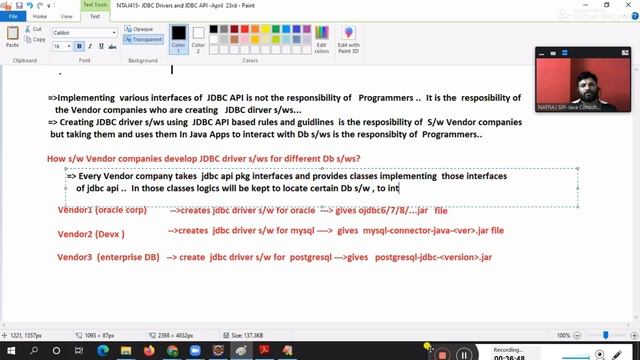640x360 pixels.
Task: Toggle strikethrough formatting
Action: [x=112, y=47]
